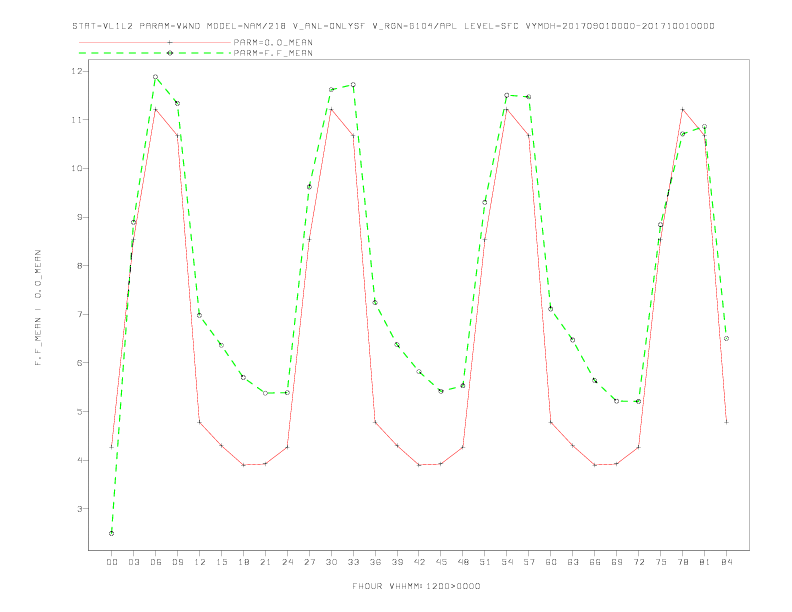Click x-axis tick label 06

click(156, 562)
